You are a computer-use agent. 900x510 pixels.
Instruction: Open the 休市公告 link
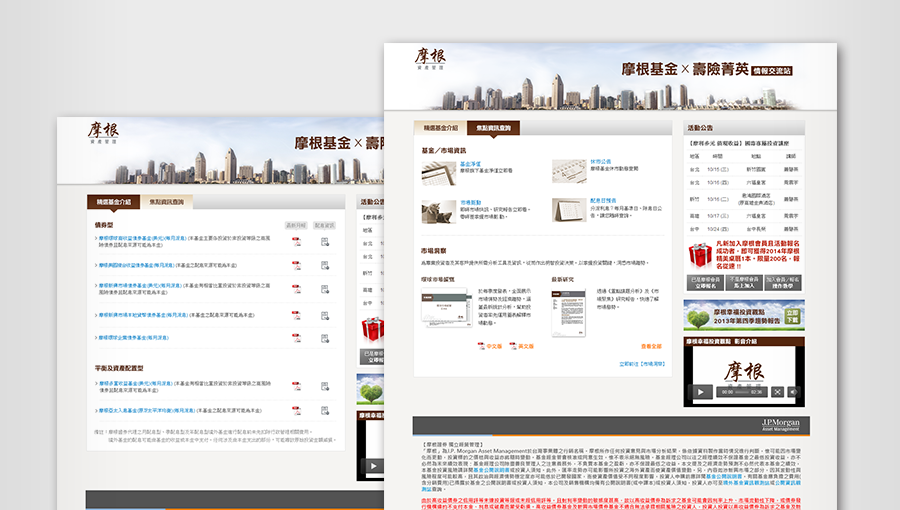click(600, 162)
